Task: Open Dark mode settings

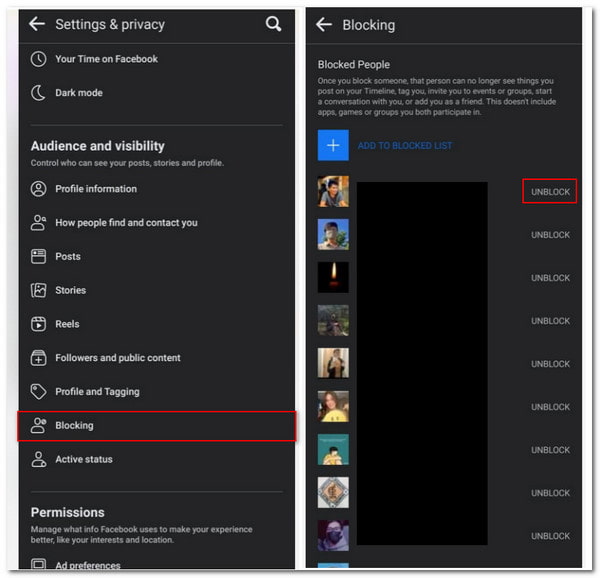Action: click(157, 93)
